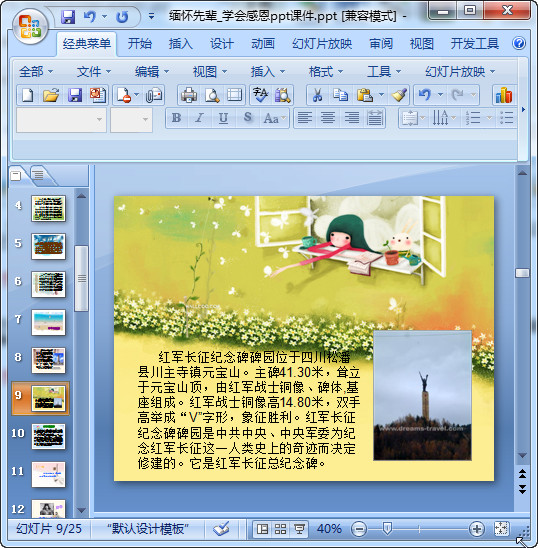Click the zoom out minus button
This screenshot has width=538, height=548.
359,529
